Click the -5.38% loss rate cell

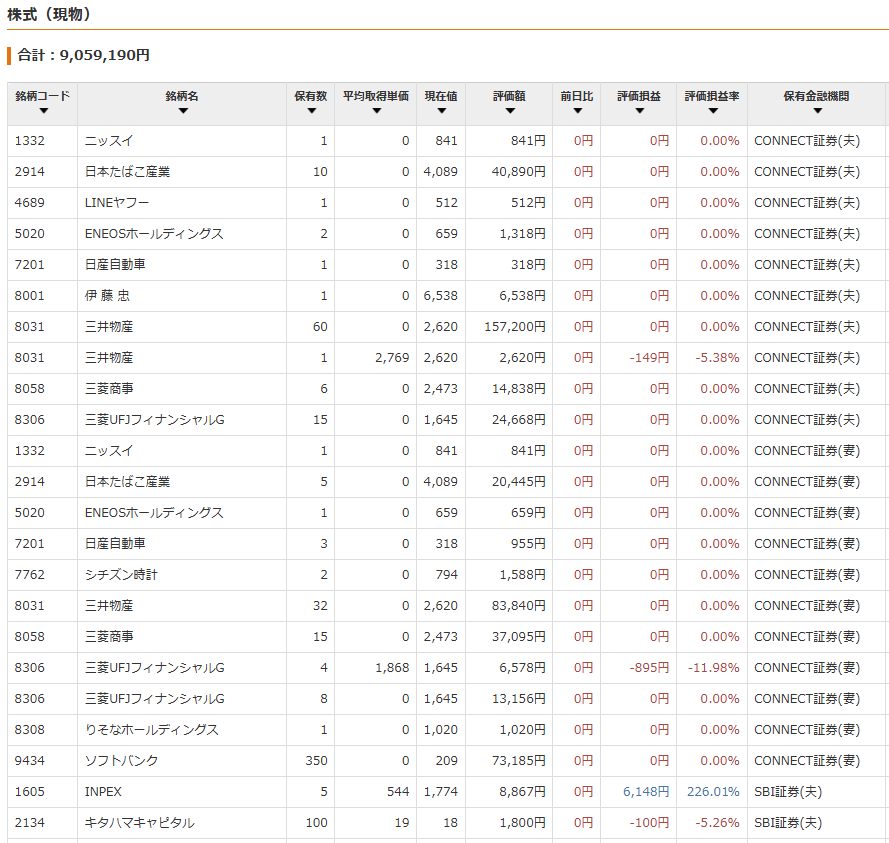coord(712,358)
